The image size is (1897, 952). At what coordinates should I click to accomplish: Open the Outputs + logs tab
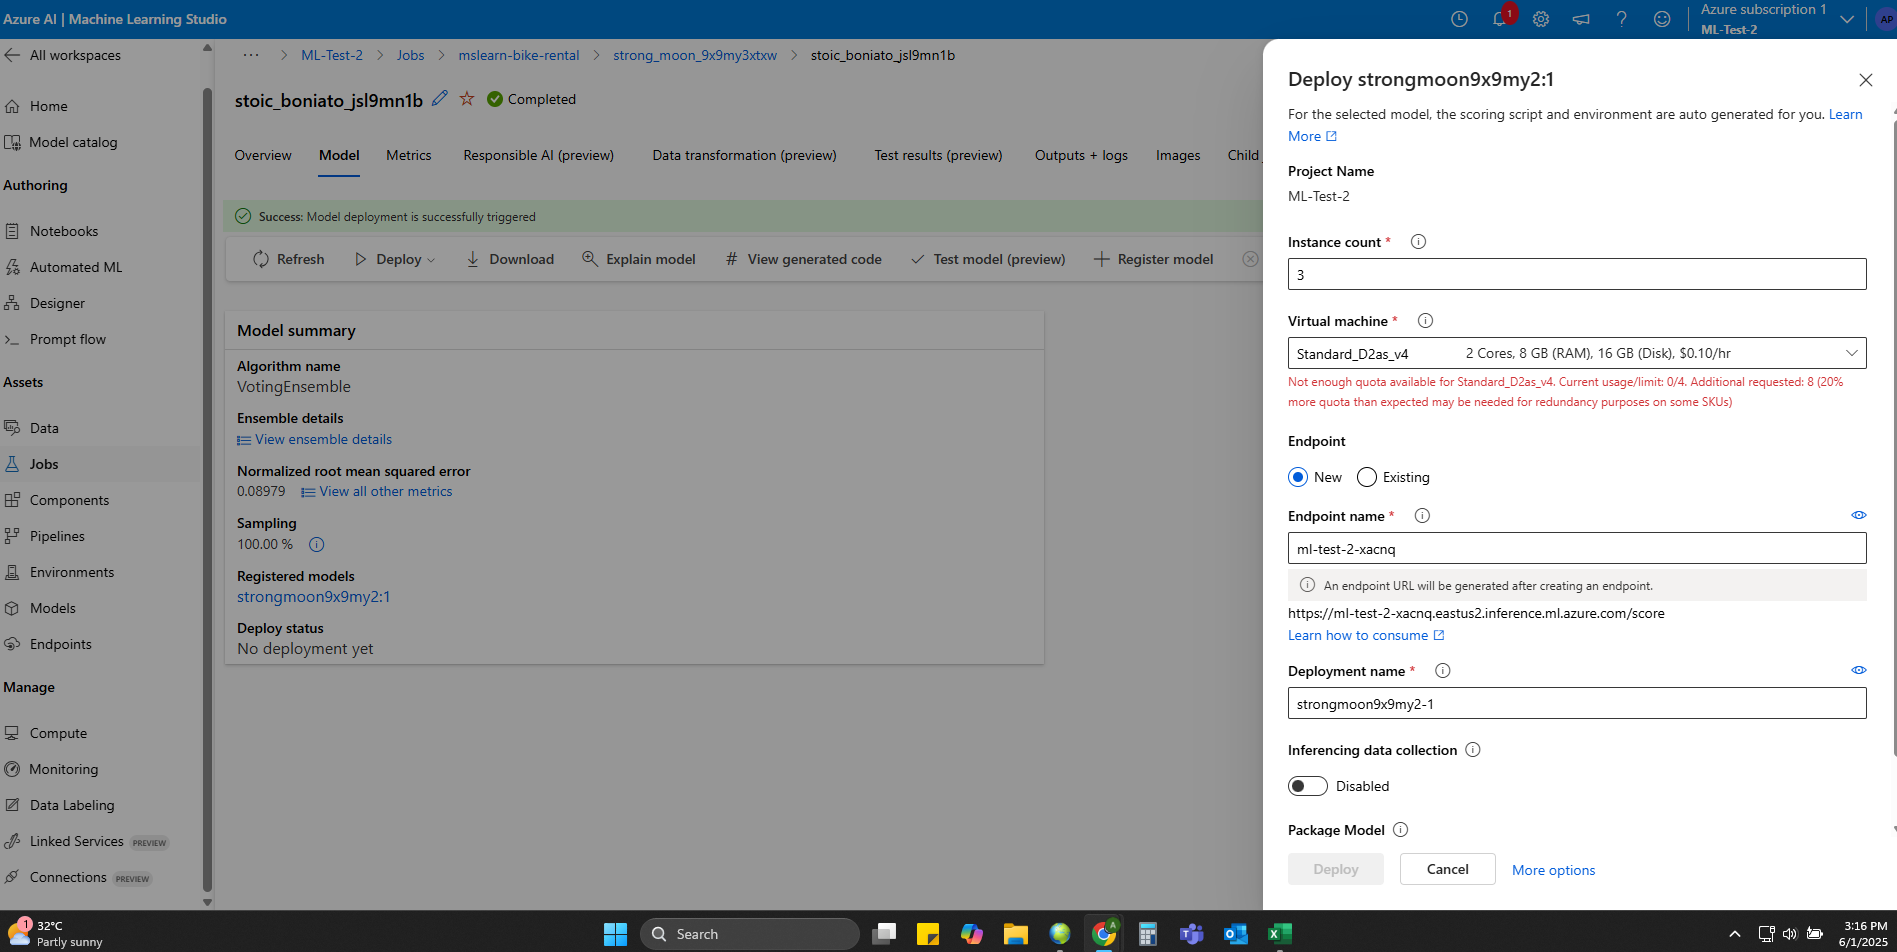pyautogui.click(x=1081, y=155)
